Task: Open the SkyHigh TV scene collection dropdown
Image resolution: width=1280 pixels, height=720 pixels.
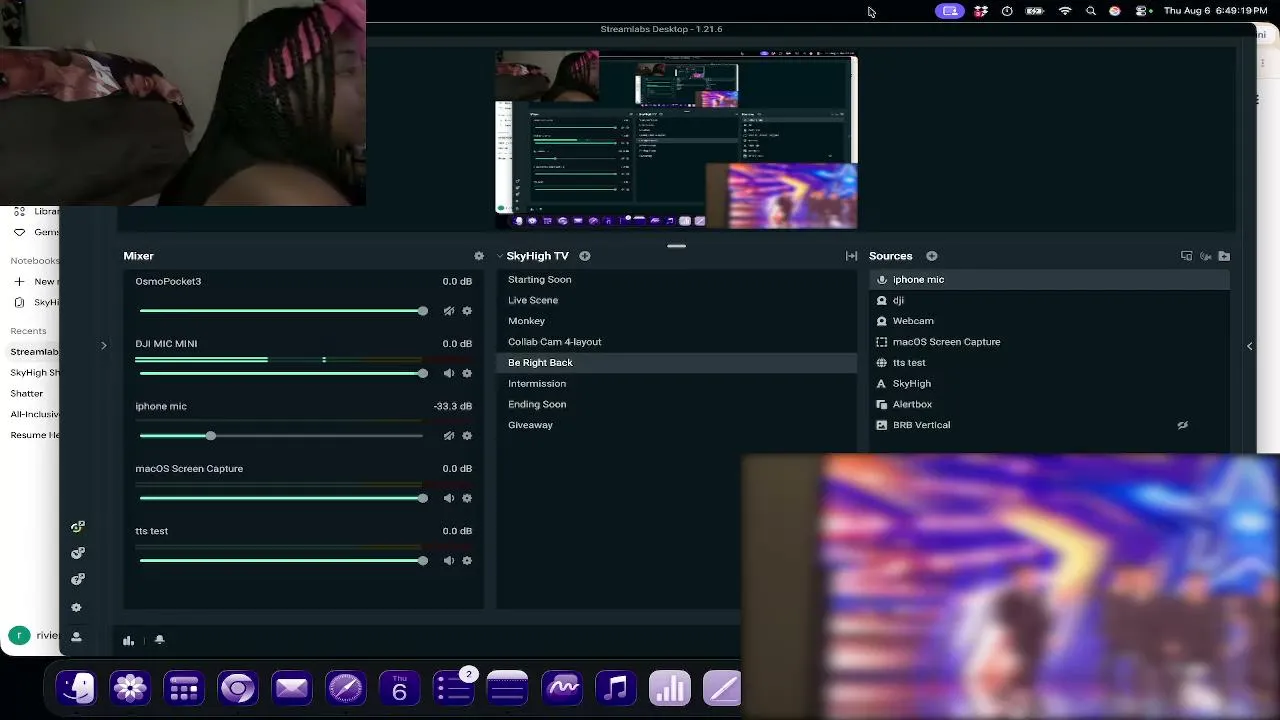Action: coord(533,256)
